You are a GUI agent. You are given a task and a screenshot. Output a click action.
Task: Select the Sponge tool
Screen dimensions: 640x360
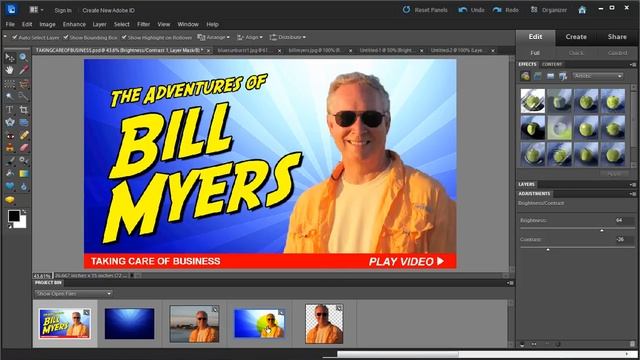pyautogui.click(x=9, y=200)
